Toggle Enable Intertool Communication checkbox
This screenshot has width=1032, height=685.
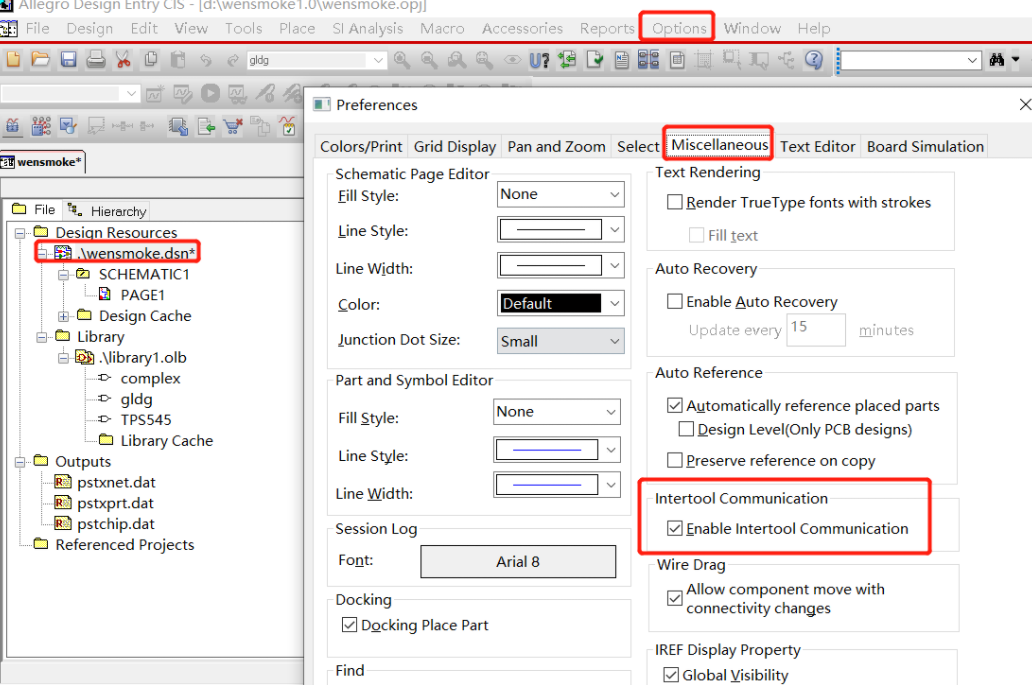pyautogui.click(x=675, y=528)
